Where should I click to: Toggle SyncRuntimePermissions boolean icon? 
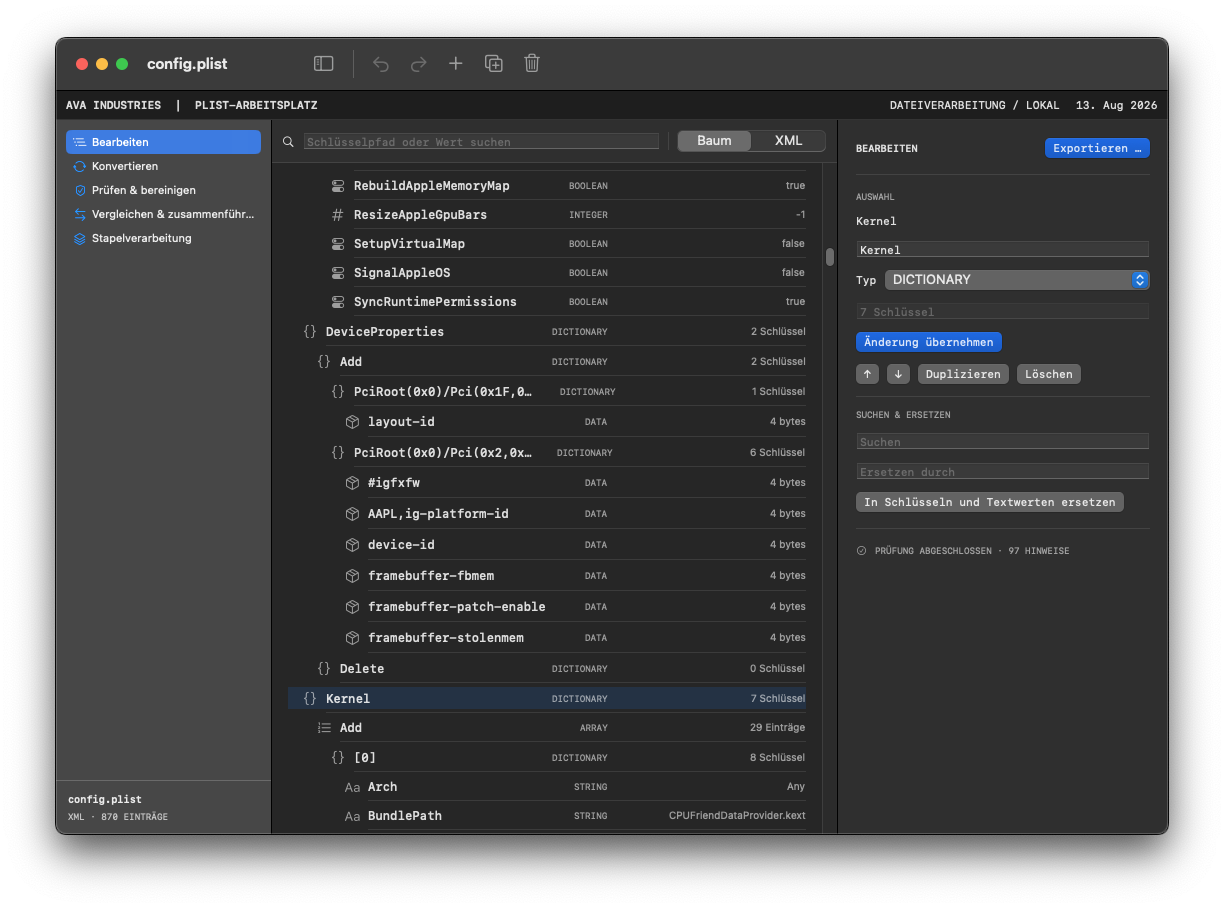pyautogui.click(x=337, y=302)
